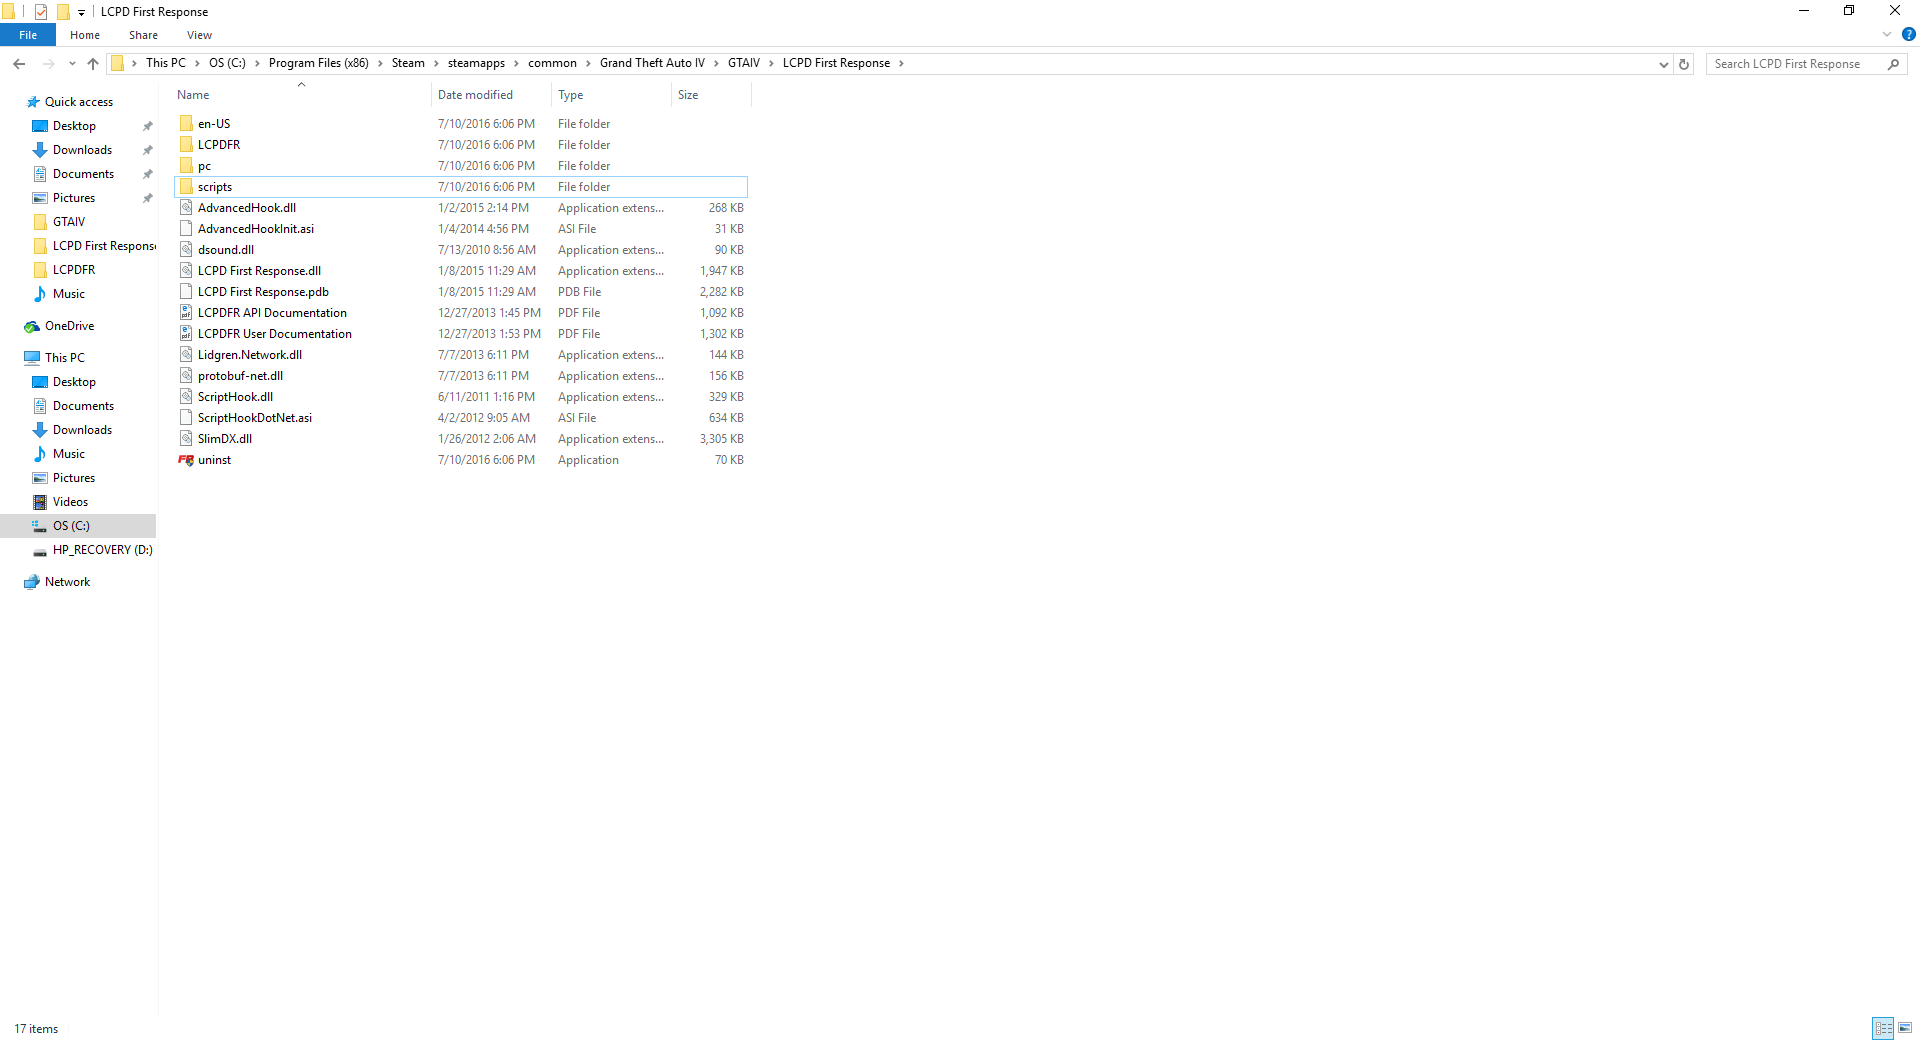
Task: Refresh the current folder view
Action: [x=1684, y=64]
